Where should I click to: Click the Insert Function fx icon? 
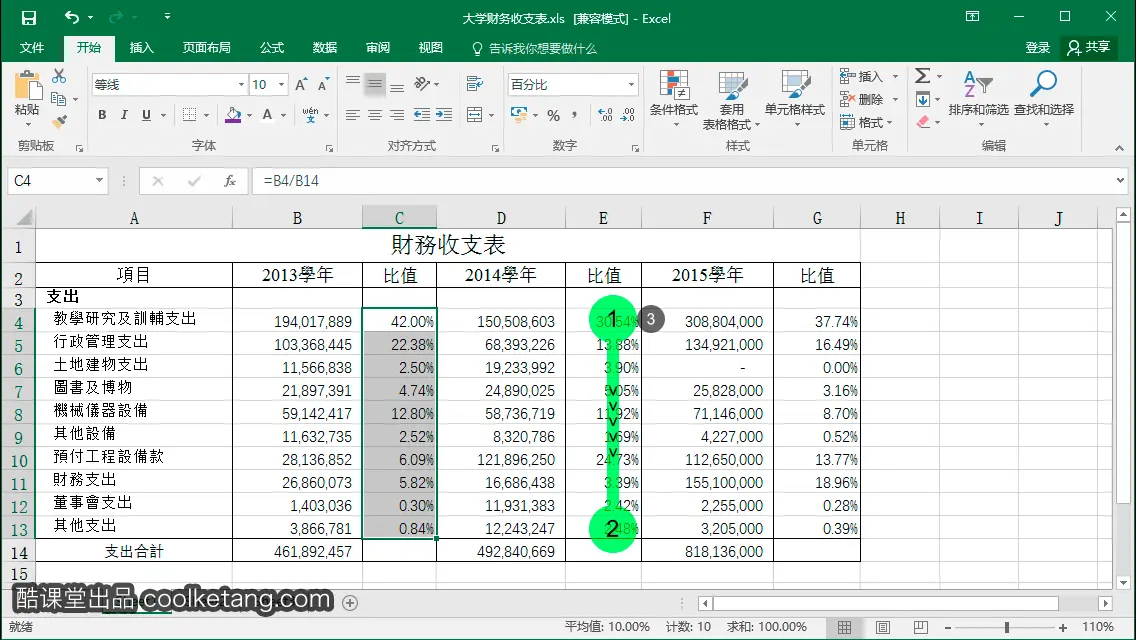tap(230, 180)
